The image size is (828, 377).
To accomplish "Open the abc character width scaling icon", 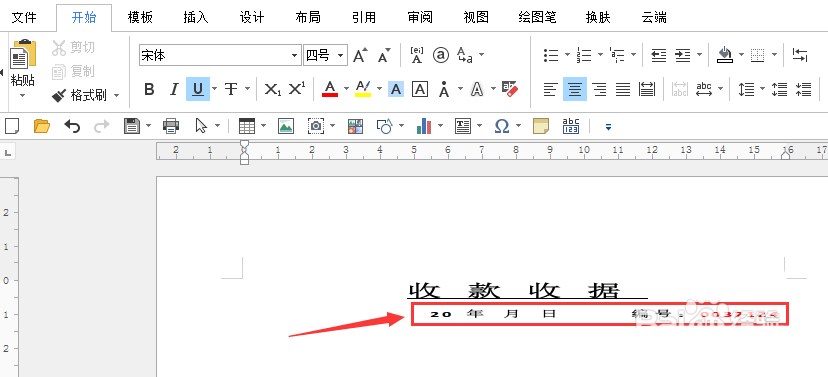I will click(x=704, y=89).
